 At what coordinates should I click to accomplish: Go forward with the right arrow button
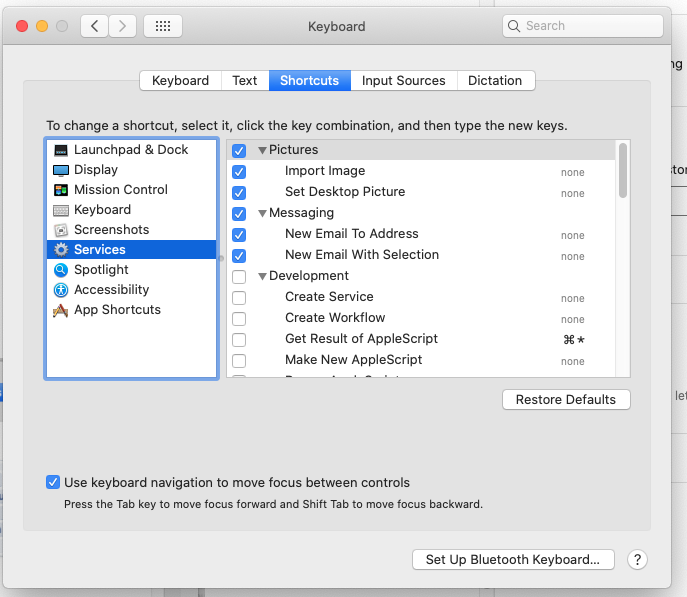(x=122, y=26)
